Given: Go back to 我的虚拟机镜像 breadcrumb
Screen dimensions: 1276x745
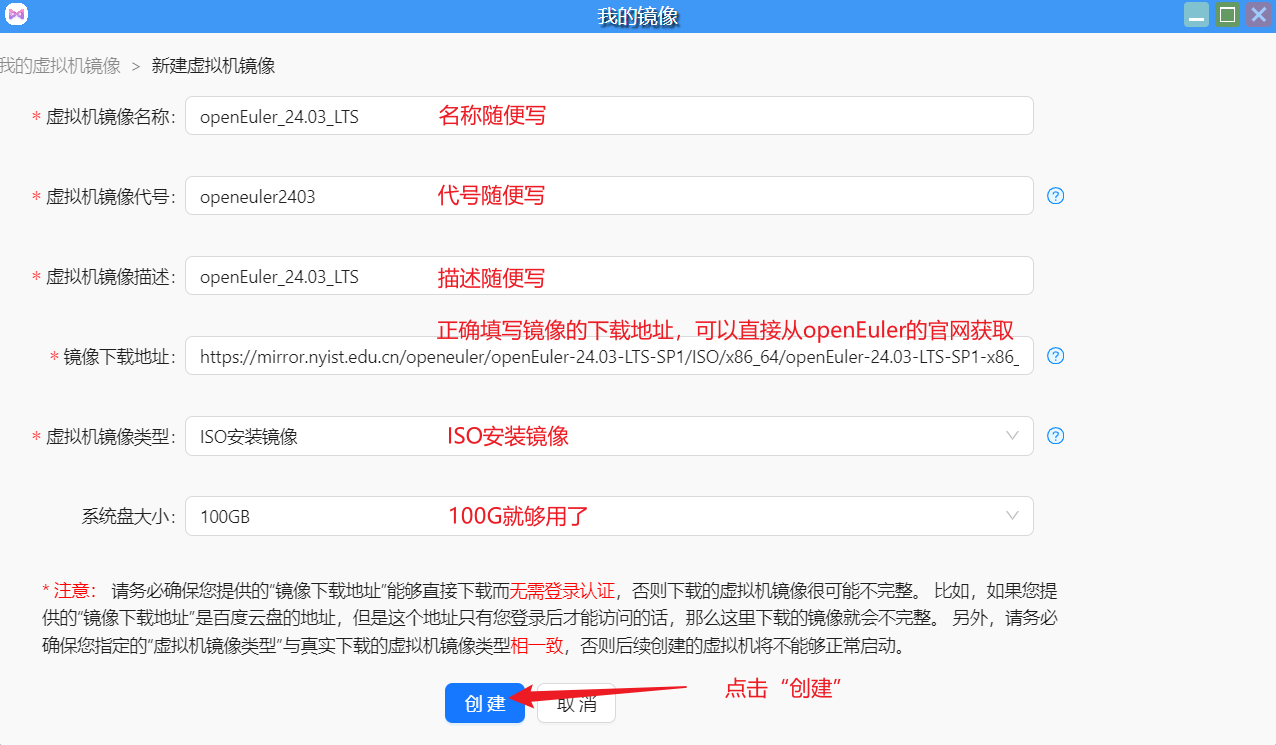Looking at the screenshot, I should (x=59, y=66).
